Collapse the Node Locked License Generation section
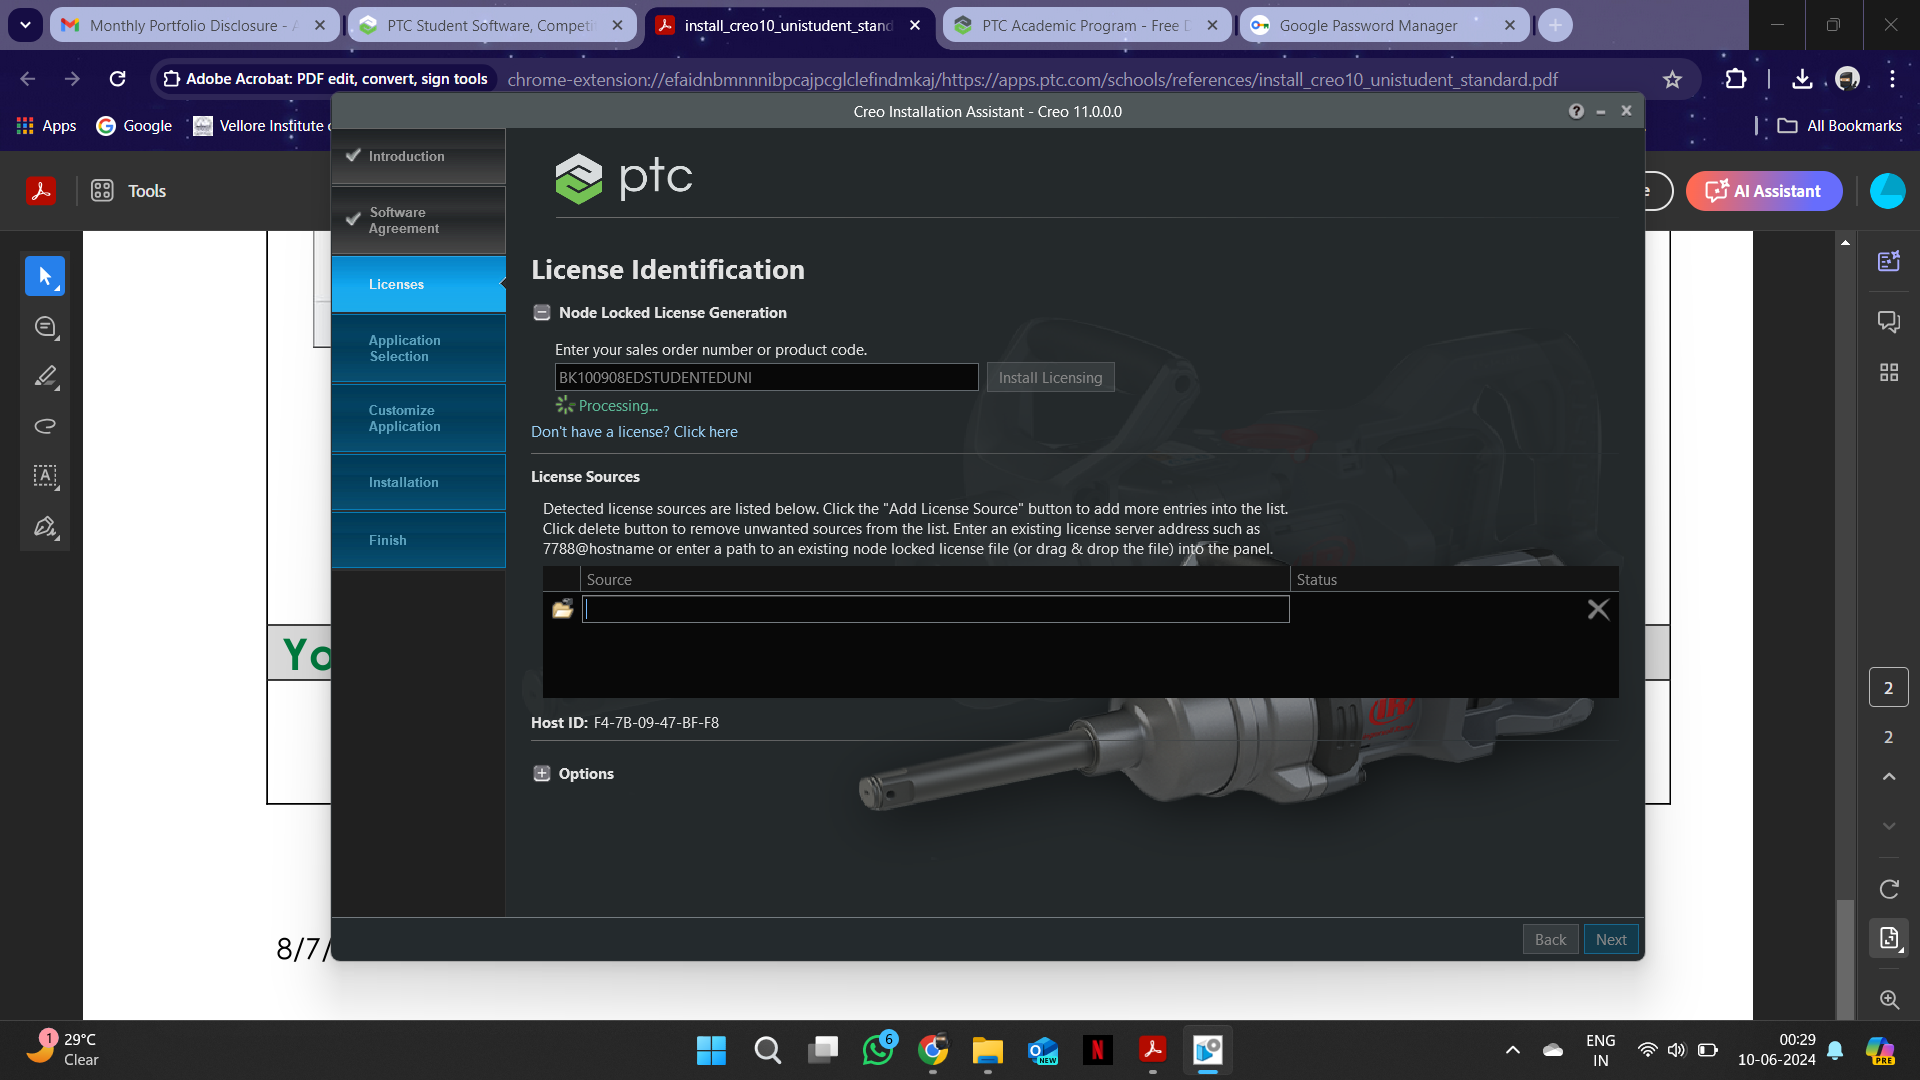 click(x=541, y=312)
